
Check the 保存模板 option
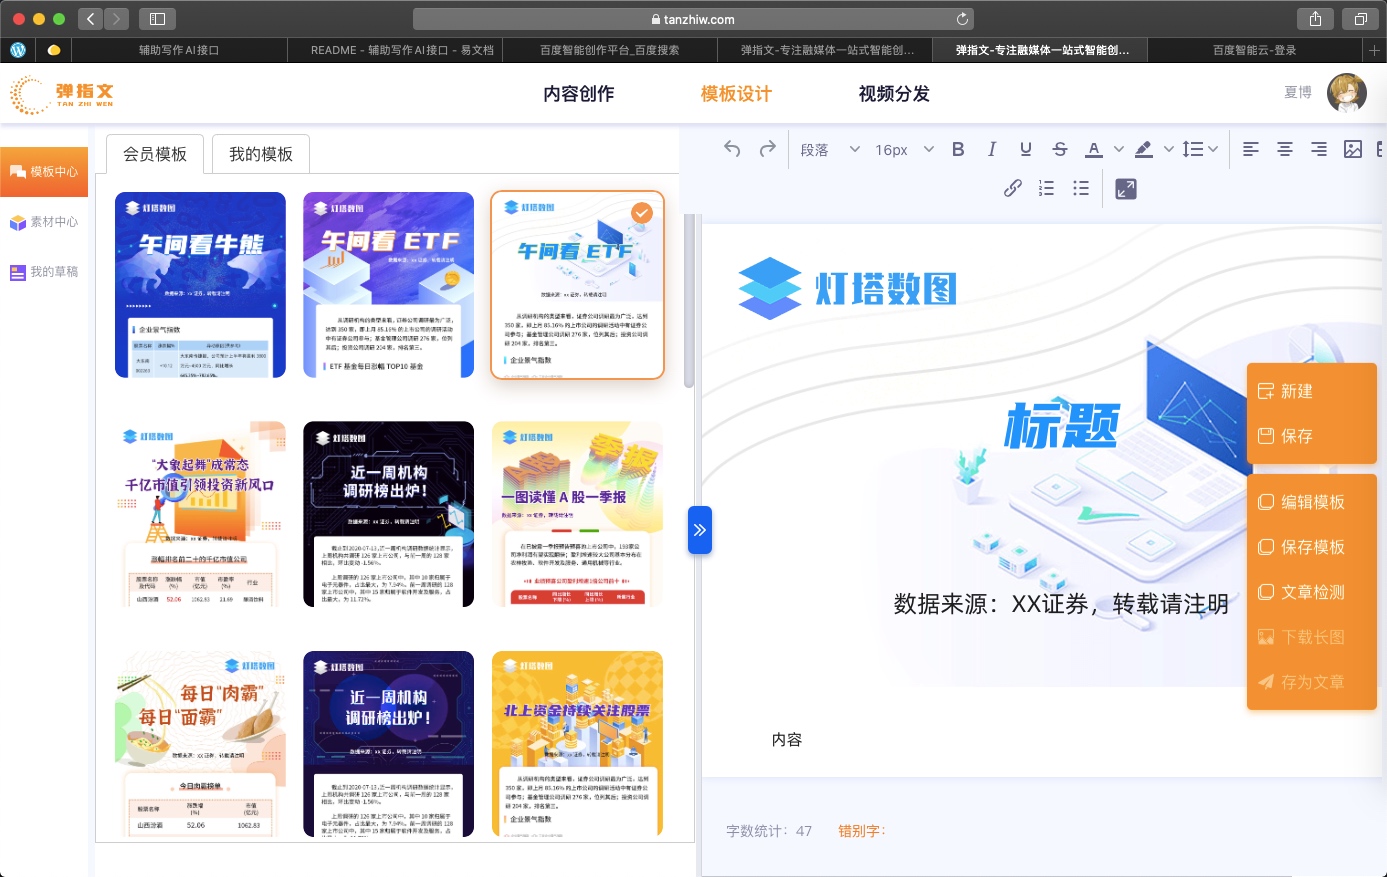(1302, 547)
